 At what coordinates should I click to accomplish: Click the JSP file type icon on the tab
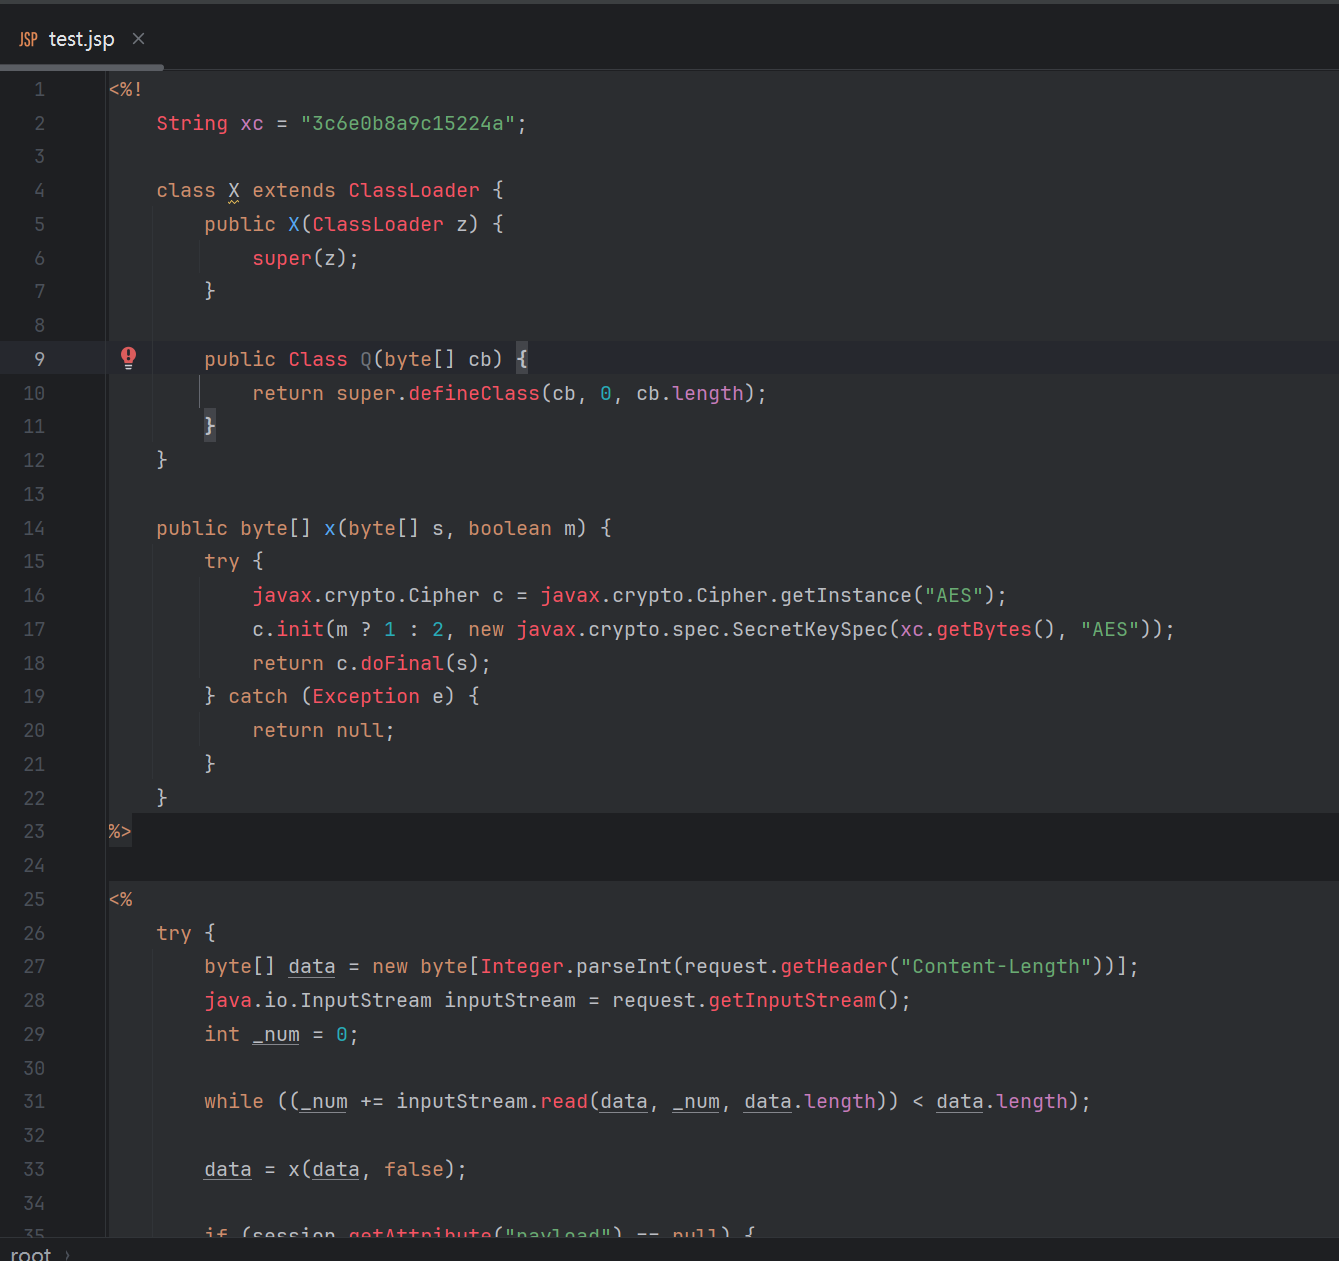point(28,39)
